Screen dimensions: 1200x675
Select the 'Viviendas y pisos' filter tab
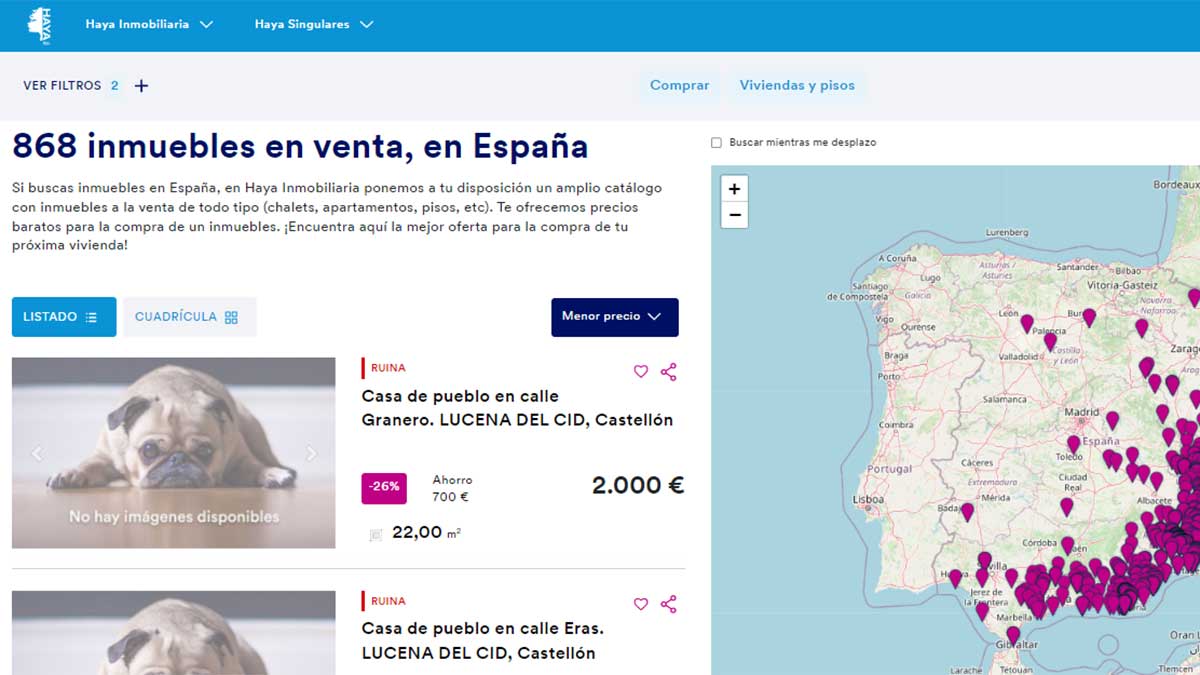click(x=797, y=86)
